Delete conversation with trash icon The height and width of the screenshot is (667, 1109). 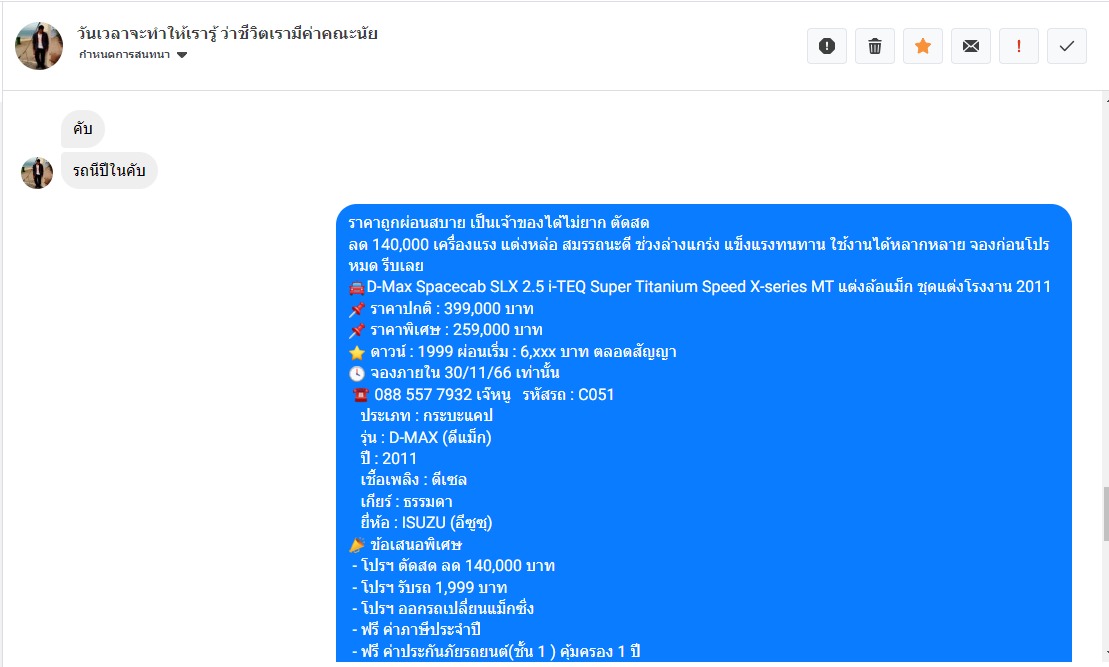875,46
